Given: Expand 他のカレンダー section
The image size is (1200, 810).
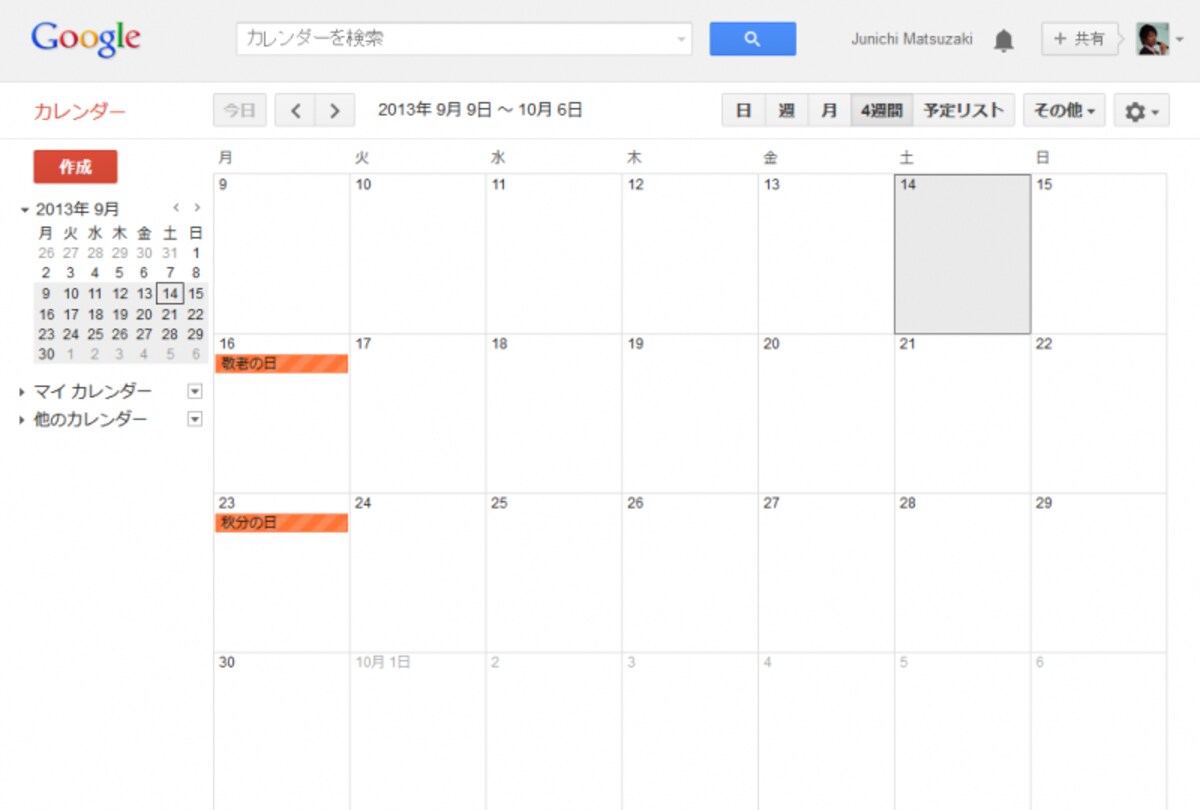Looking at the screenshot, I should pyautogui.click(x=24, y=420).
